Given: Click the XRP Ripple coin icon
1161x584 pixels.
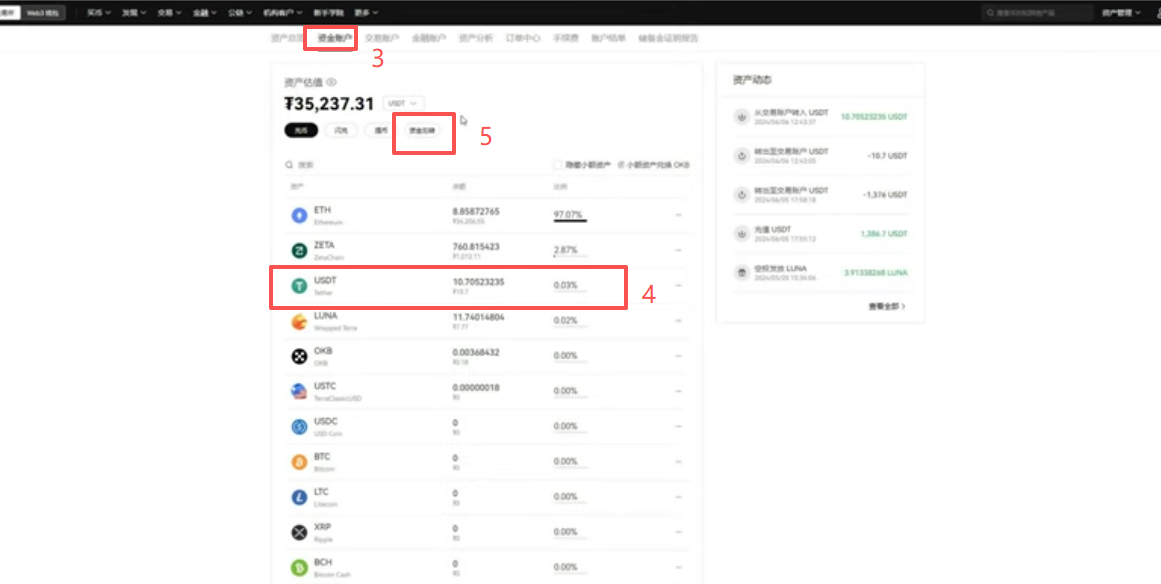Looking at the screenshot, I should 299,532.
